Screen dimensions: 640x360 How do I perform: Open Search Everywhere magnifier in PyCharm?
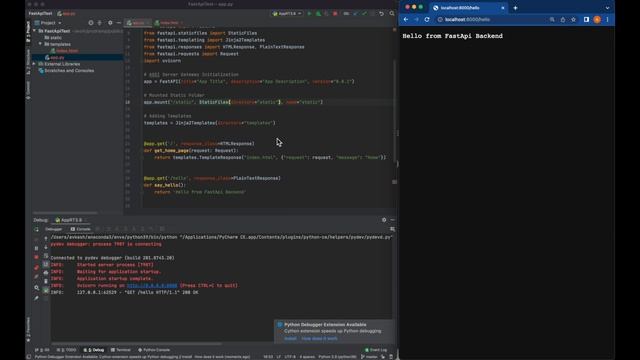coord(392,13)
